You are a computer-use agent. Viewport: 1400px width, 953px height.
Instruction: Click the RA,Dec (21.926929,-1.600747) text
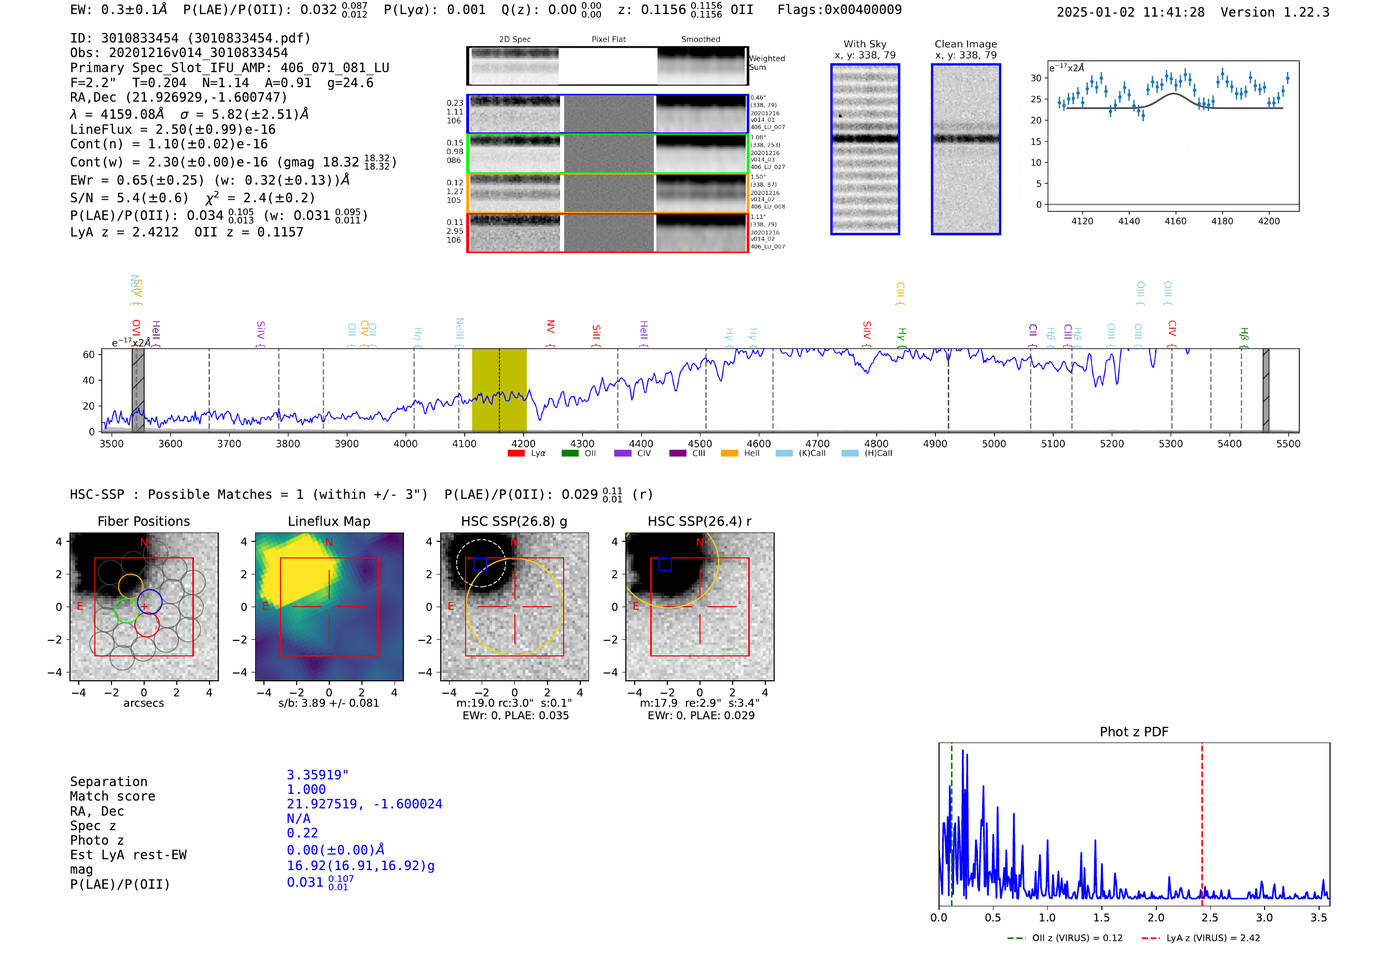click(x=179, y=97)
